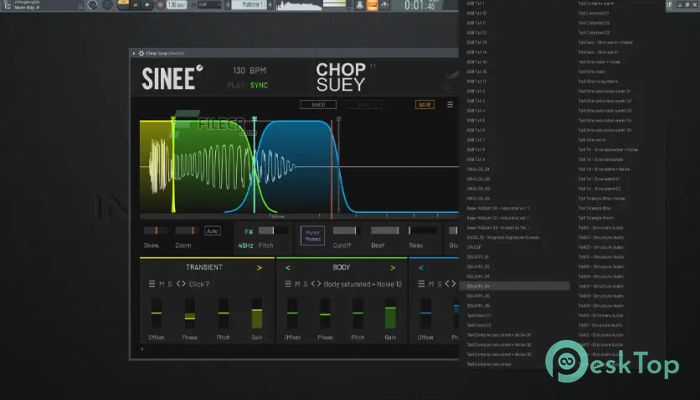Click the teal body-tail crossfade marker
700x400 pixels.
tap(254, 164)
